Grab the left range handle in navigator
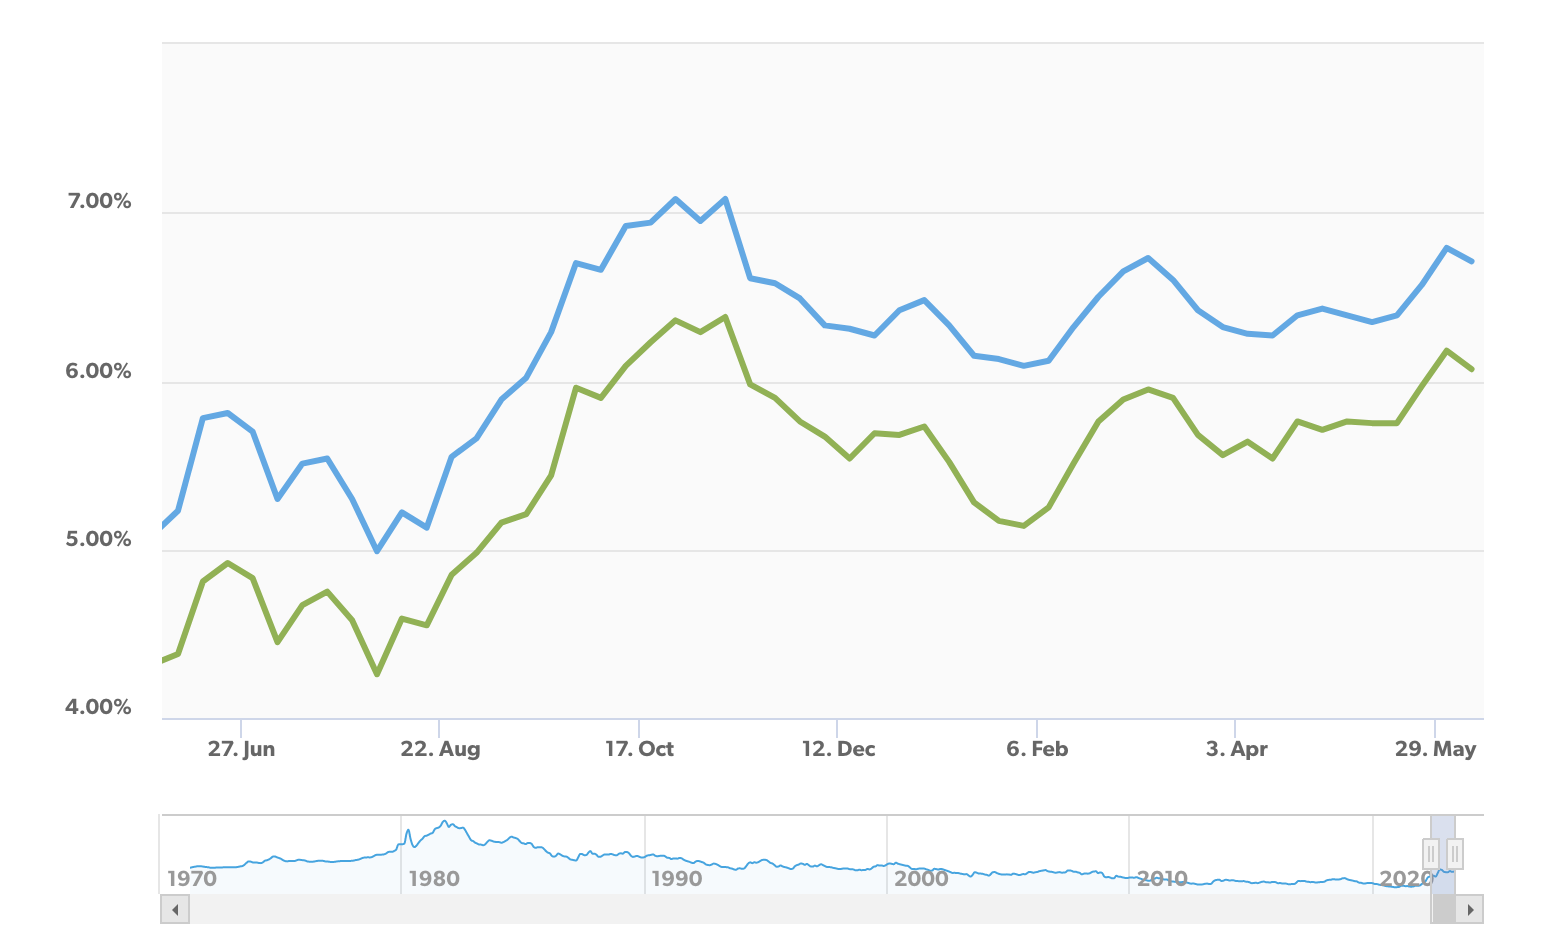This screenshot has width=1554, height=952. tap(1431, 854)
